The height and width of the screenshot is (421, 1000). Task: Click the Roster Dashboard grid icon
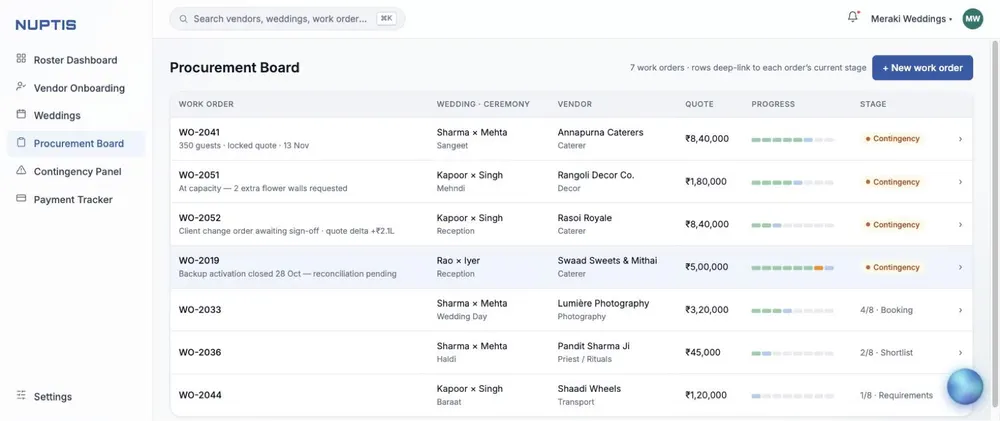pyautogui.click(x=21, y=59)
